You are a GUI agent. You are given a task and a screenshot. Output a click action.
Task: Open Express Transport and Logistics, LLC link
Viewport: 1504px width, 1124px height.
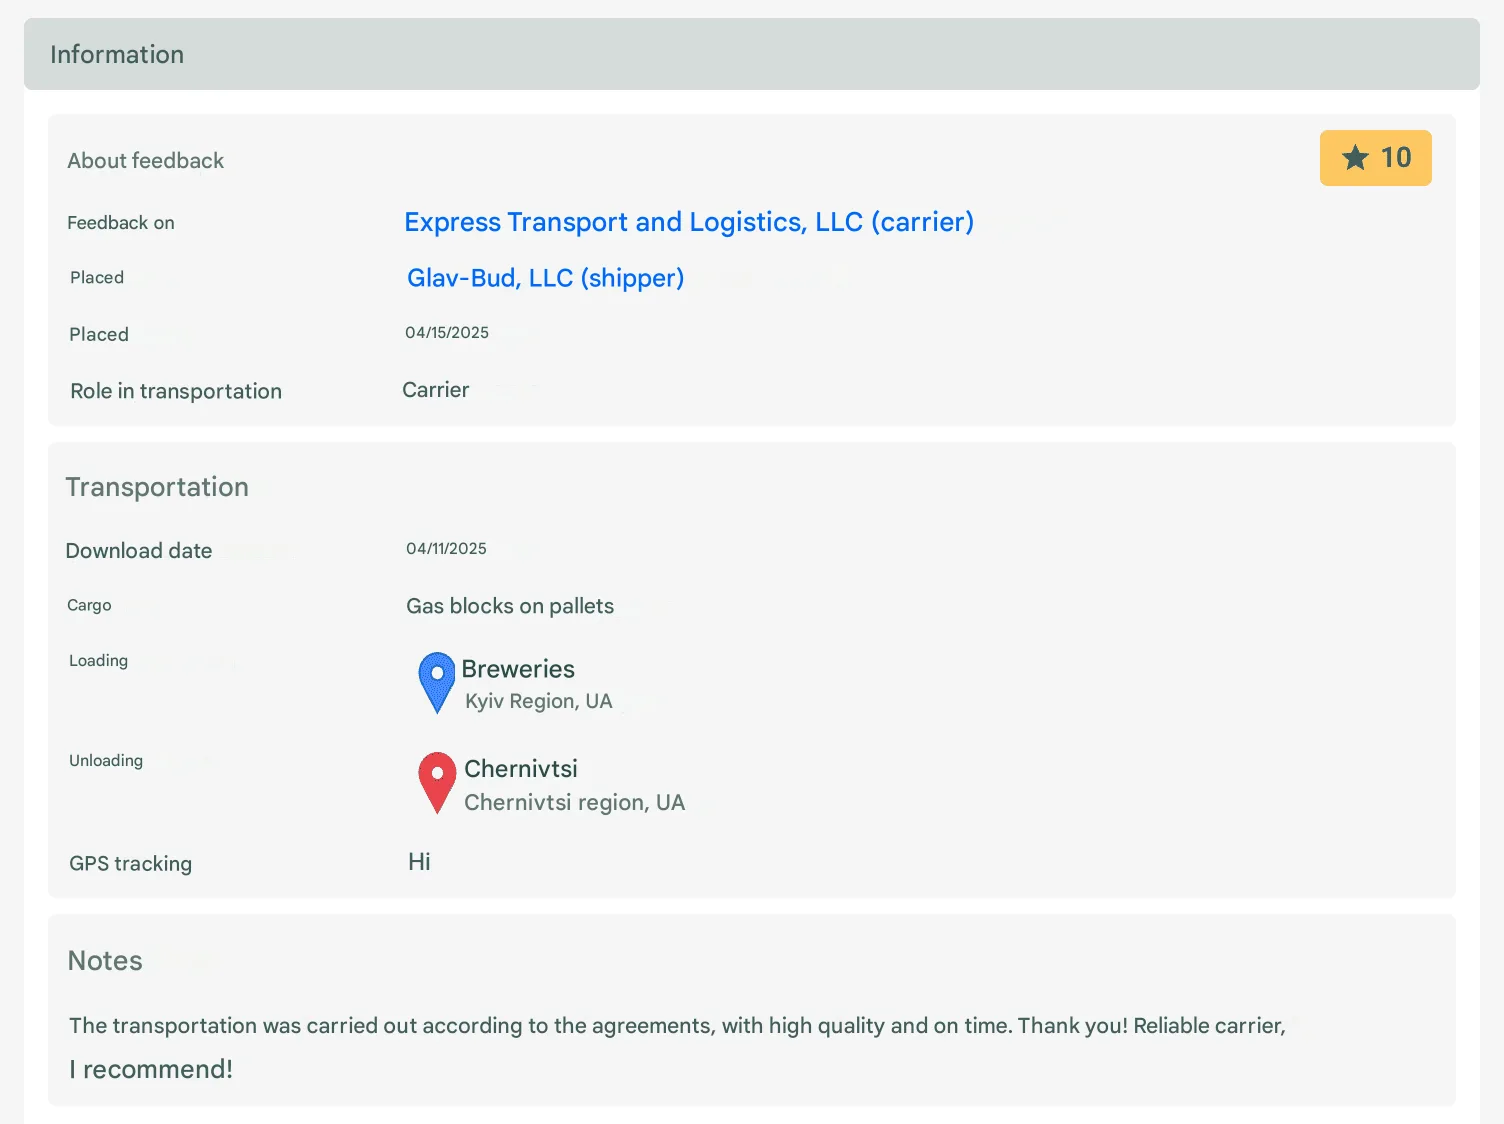(689, 222)
